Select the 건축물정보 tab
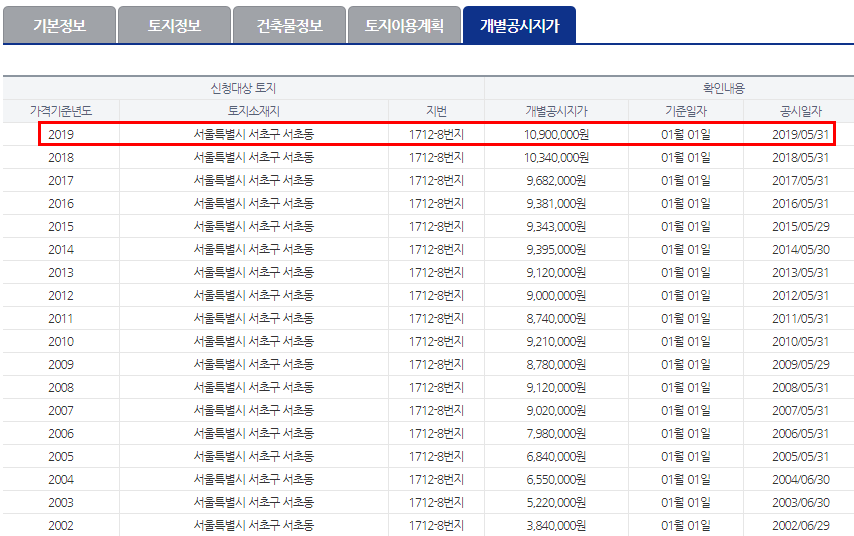Image resolution: width=854 pixels, height=536 pixels. (x=289, y=25)
